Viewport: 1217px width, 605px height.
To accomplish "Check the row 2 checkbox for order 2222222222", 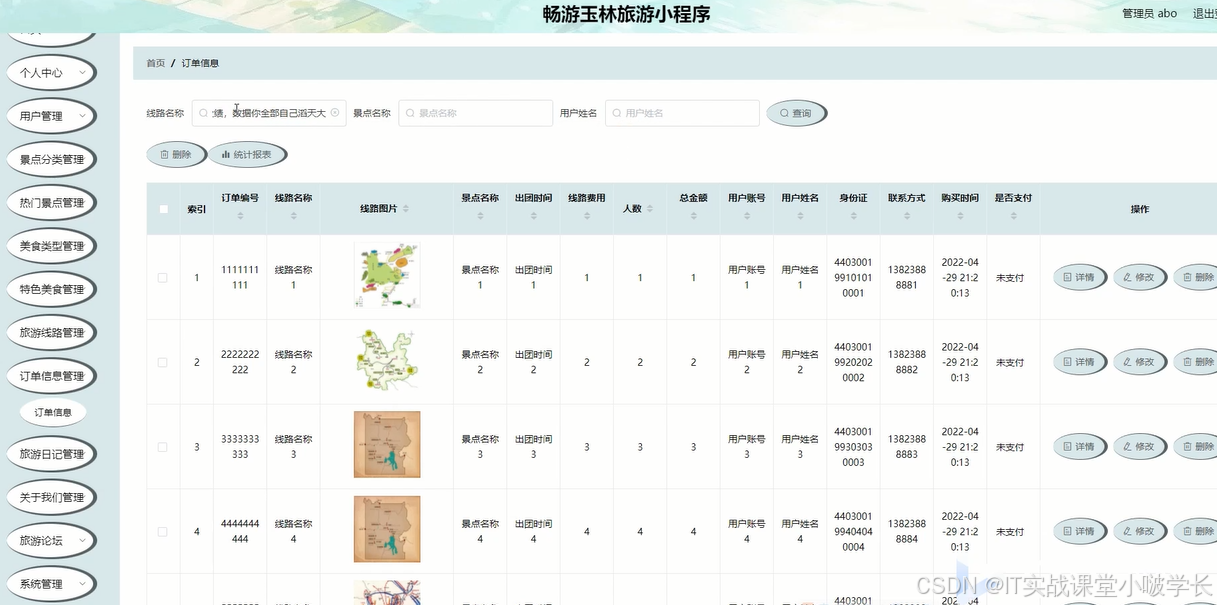I will 163,362.
